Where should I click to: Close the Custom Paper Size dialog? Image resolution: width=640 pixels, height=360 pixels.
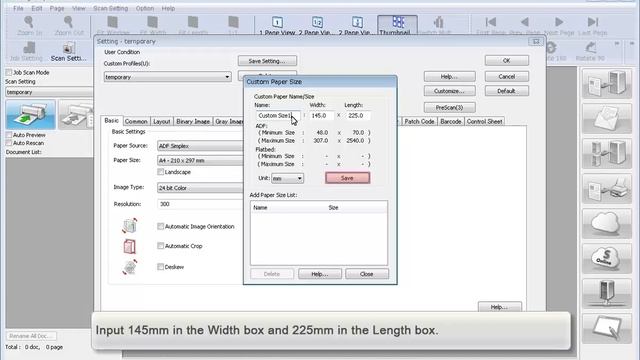point(367,274)
